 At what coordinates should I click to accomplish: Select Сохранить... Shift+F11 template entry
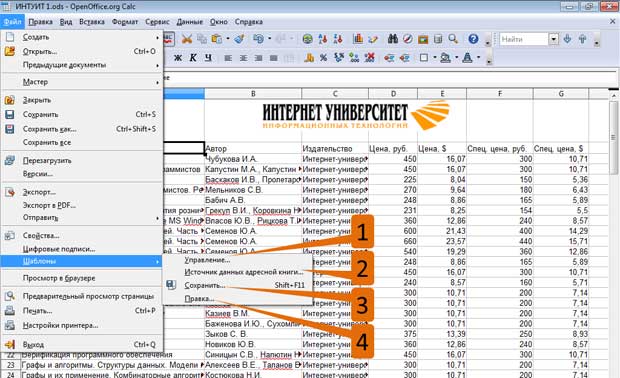[238, 285]
